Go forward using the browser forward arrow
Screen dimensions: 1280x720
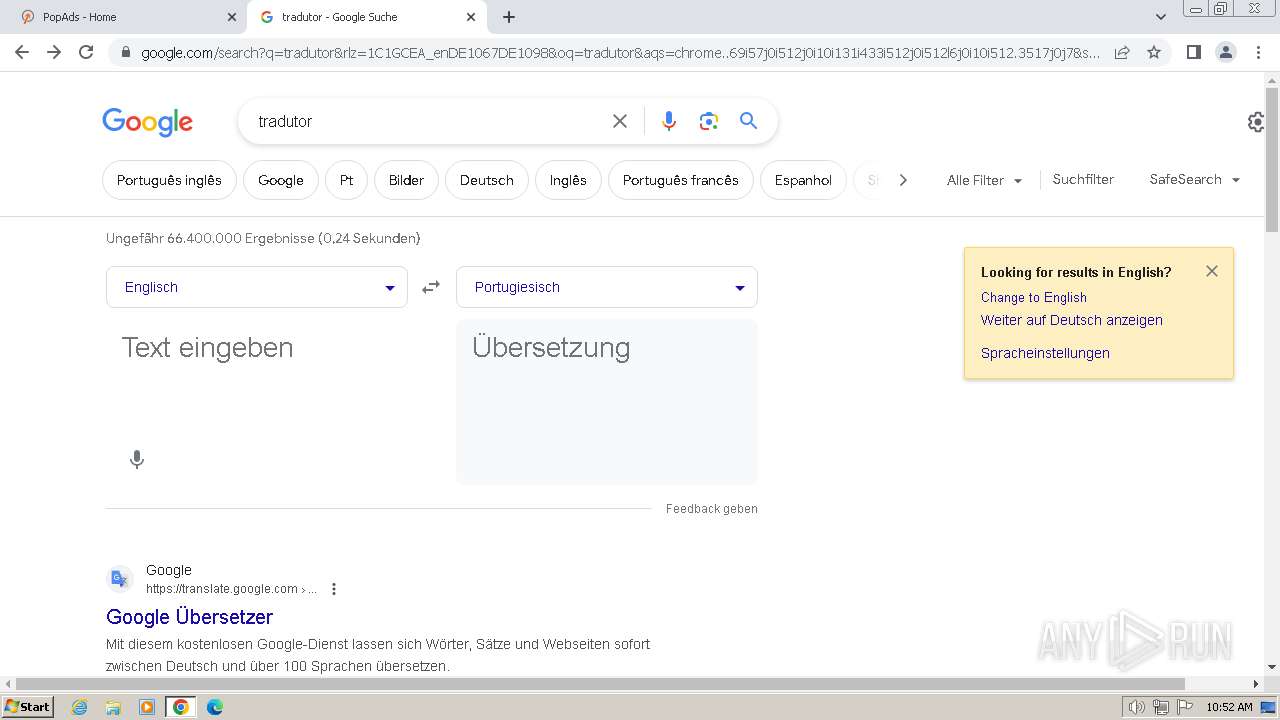coord(54,52)
